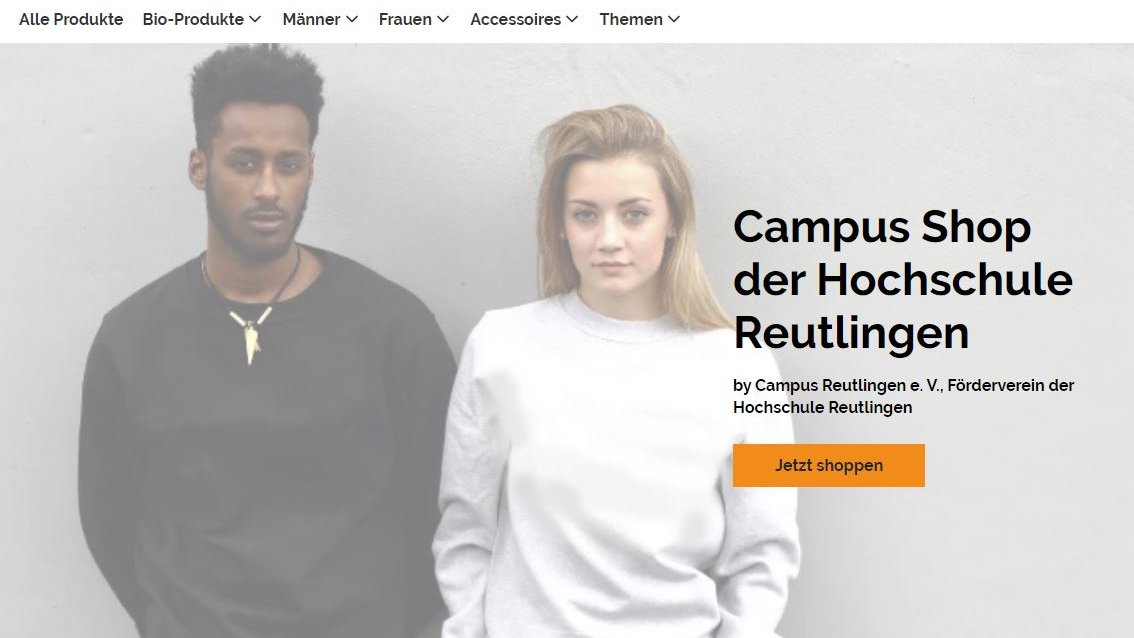Click the chevron arrow beside Männer
Image resolution: width=1134 pixels, height=638 pixels.
pos(352,20)
